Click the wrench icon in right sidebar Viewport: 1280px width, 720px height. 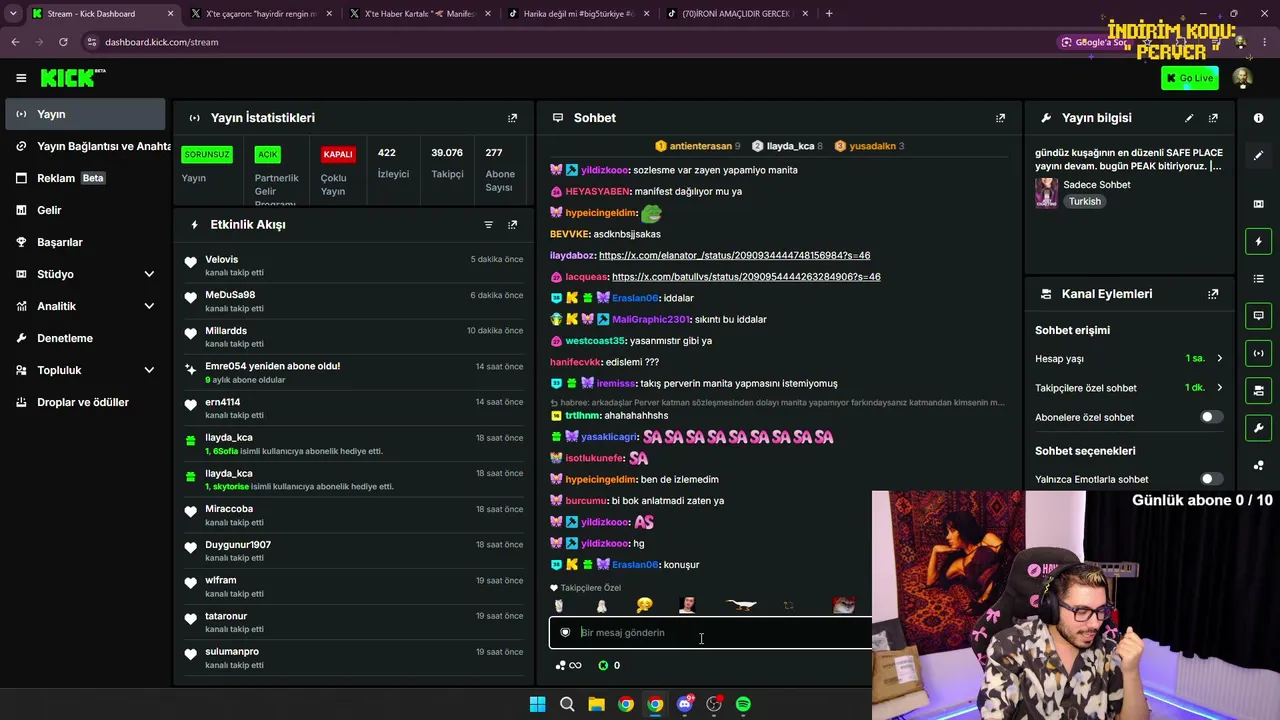tap(1258, 428)
